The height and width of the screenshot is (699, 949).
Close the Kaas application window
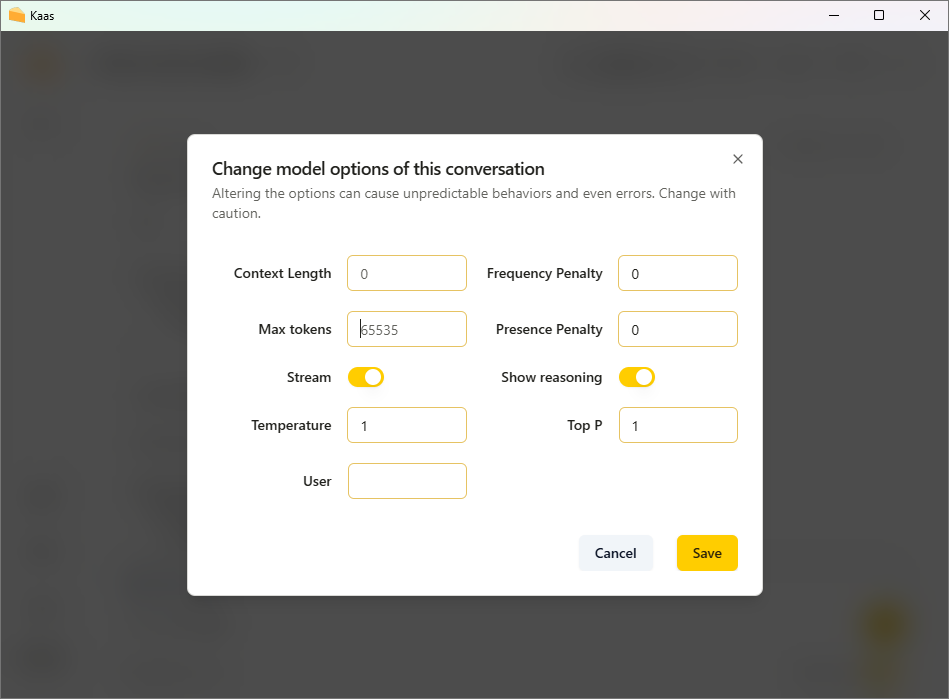tap(925, 15)
